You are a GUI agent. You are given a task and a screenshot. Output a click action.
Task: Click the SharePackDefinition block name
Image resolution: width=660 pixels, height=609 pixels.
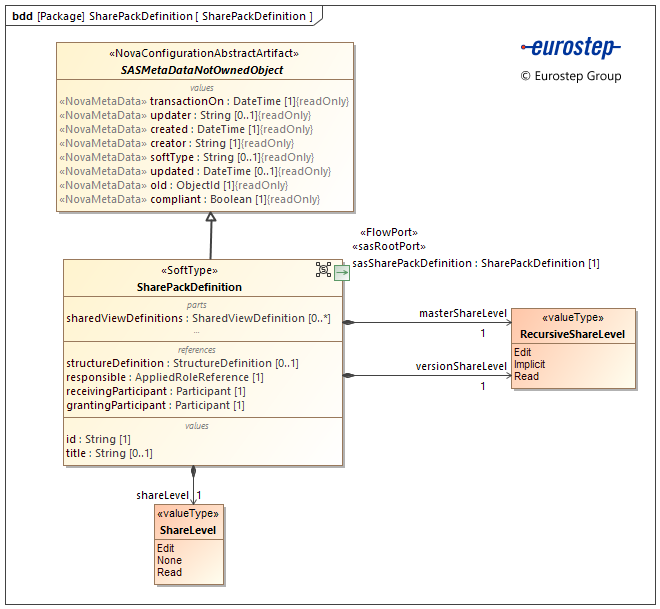(x=189, y=287)
